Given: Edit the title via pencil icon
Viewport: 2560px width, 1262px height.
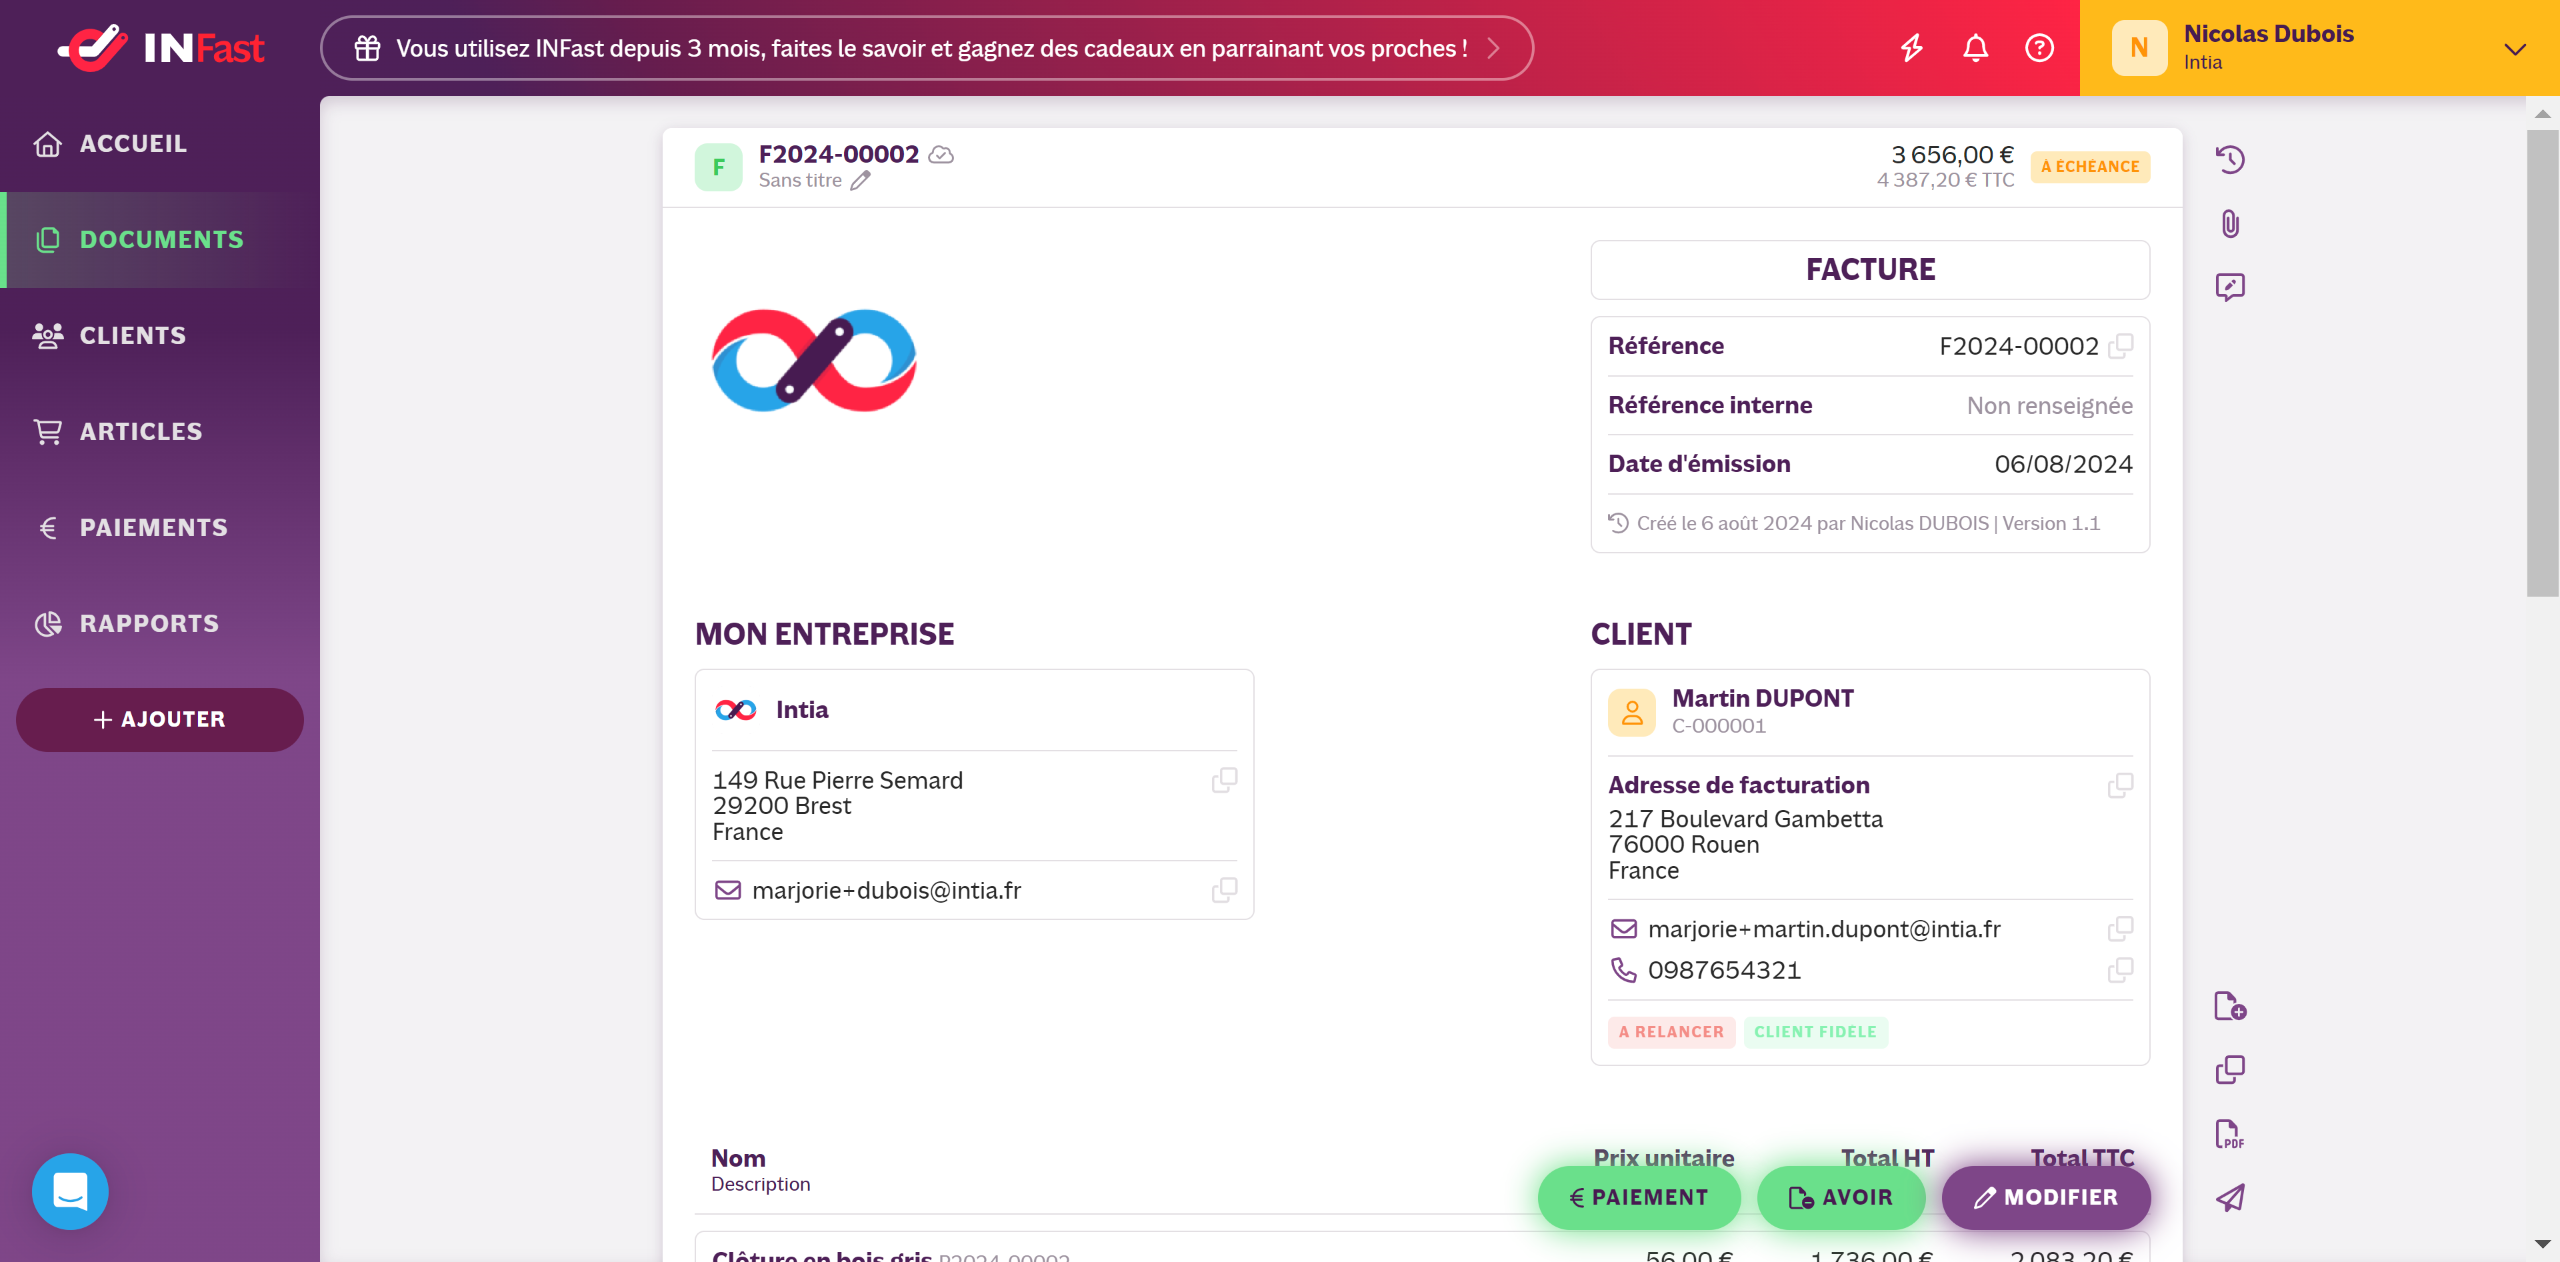Looking at the screenshot, I should pos(861,181).
